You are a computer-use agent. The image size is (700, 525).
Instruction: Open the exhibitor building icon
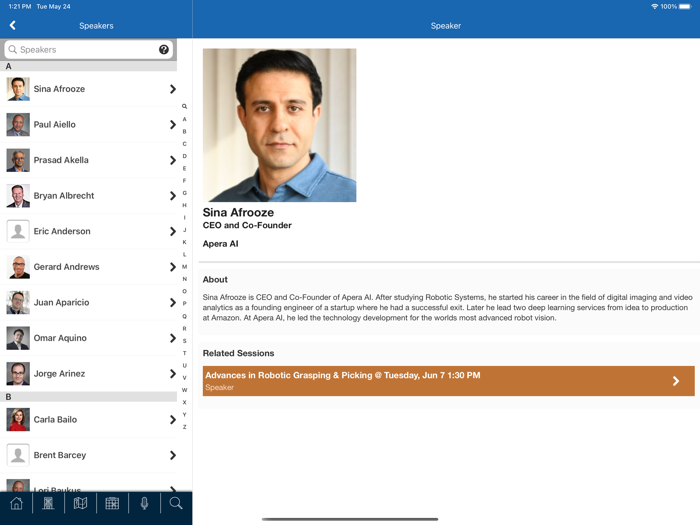point(48,504)
